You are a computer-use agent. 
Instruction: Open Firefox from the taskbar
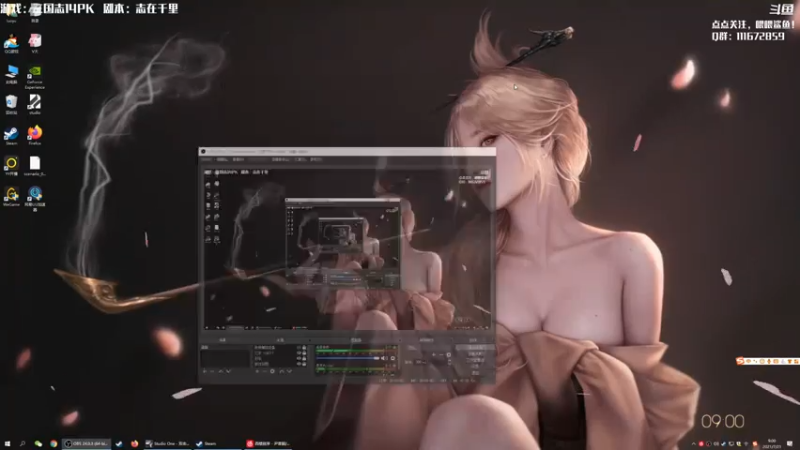(135, 444)
